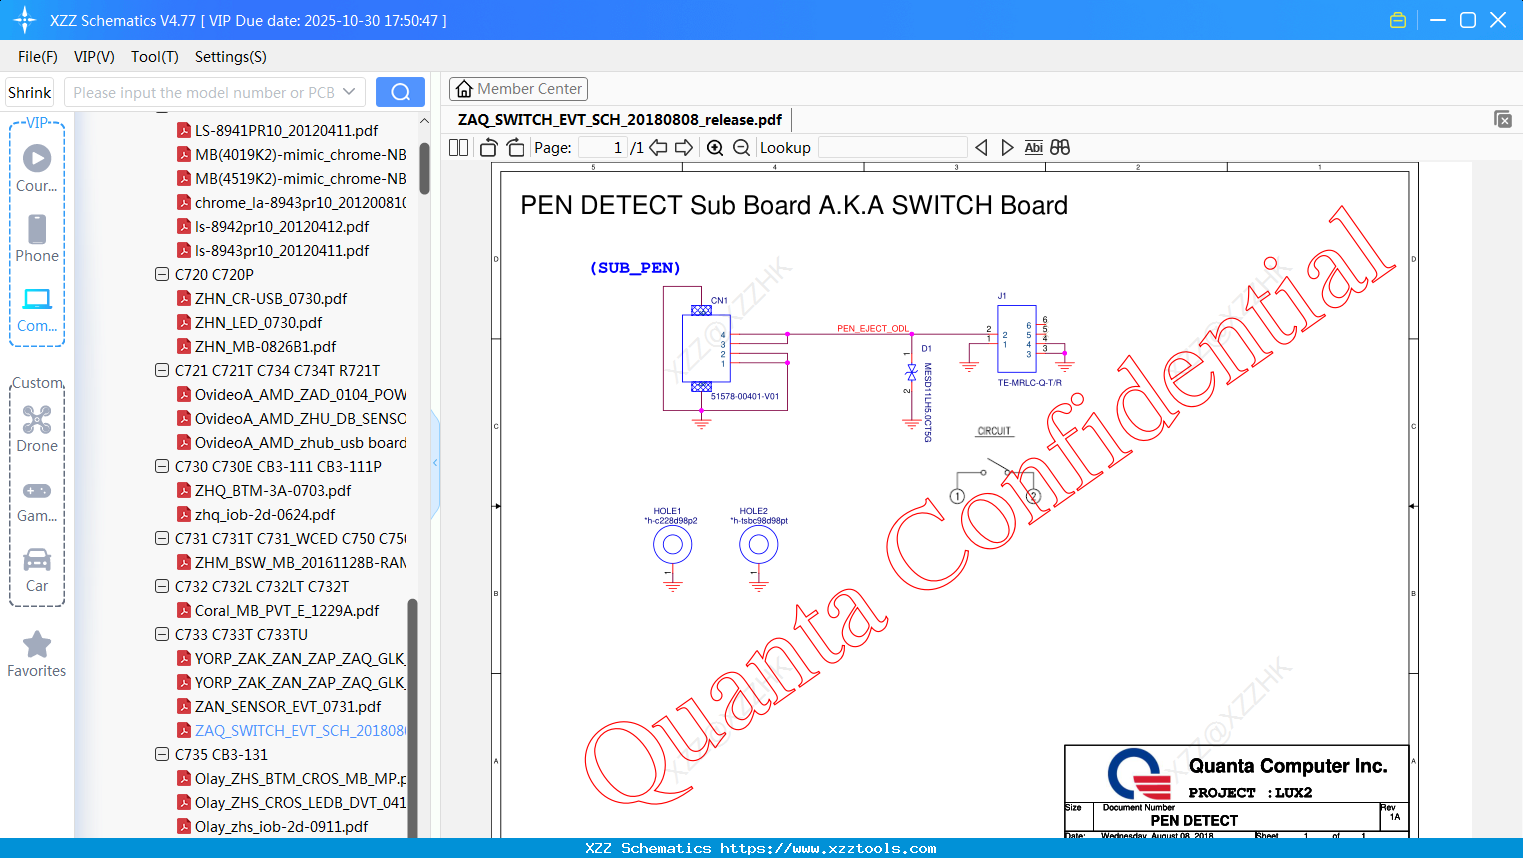Click the VIP gift icon in title bar
This screenshot has height=858, width=1523.
click(1398, 20)
